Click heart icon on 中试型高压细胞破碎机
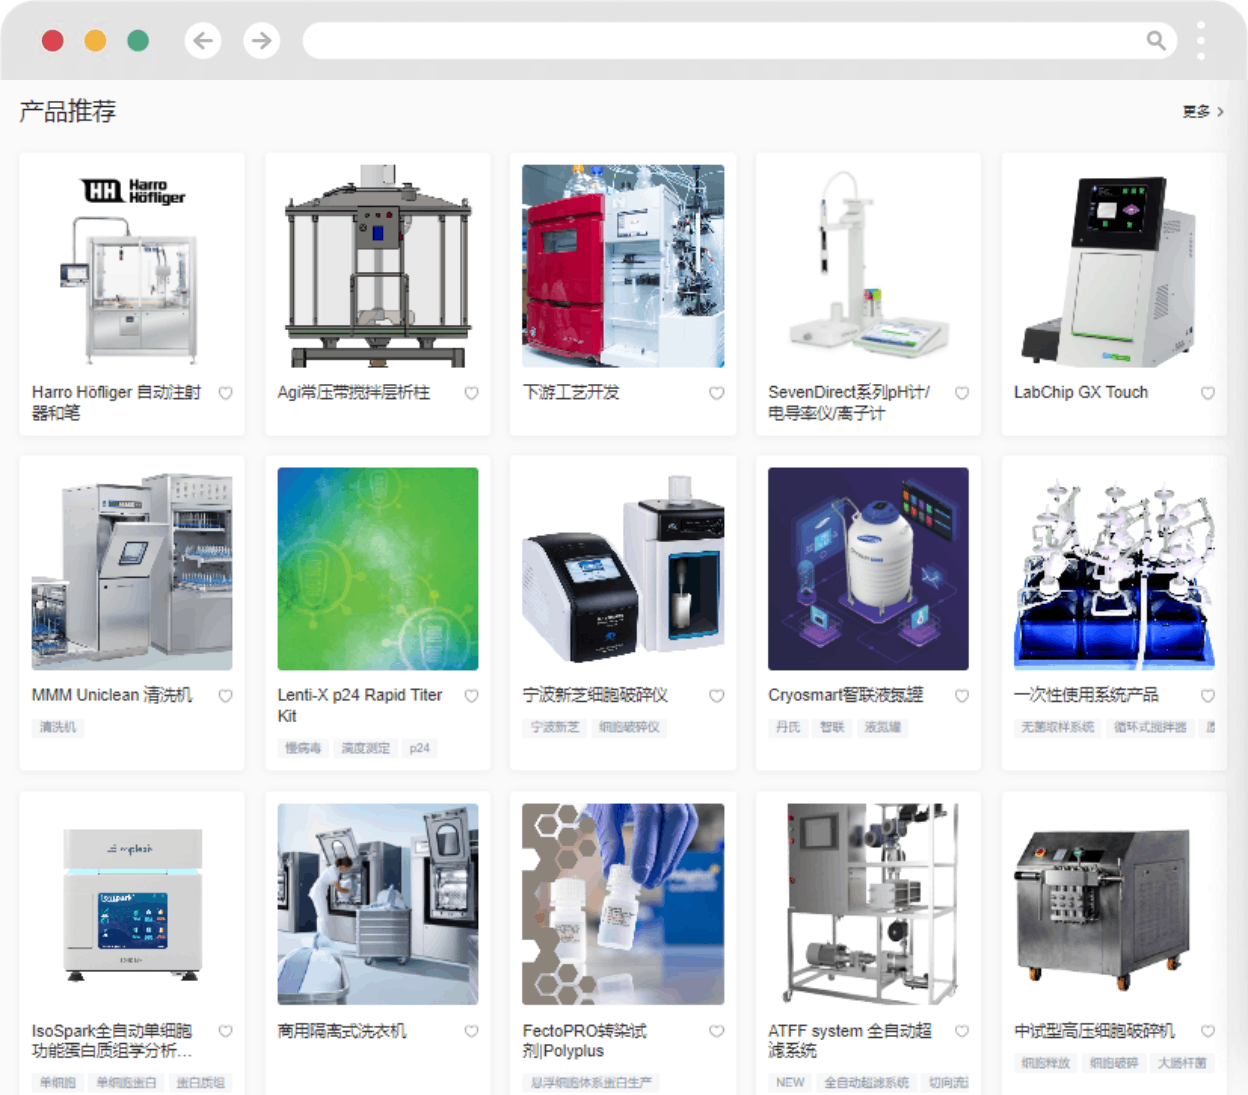Image resolution: width=1248 pixels, height=1095 pixels. pos(1208,1031)
